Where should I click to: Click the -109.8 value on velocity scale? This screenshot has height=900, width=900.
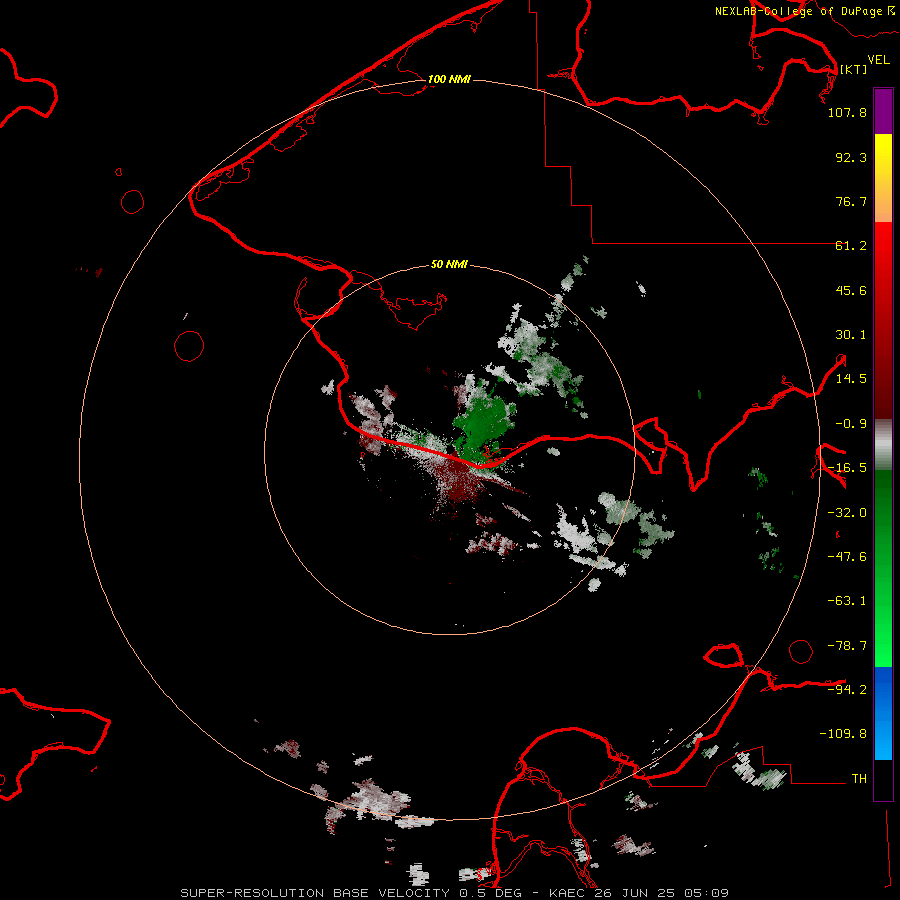click(x=843, y=734)
